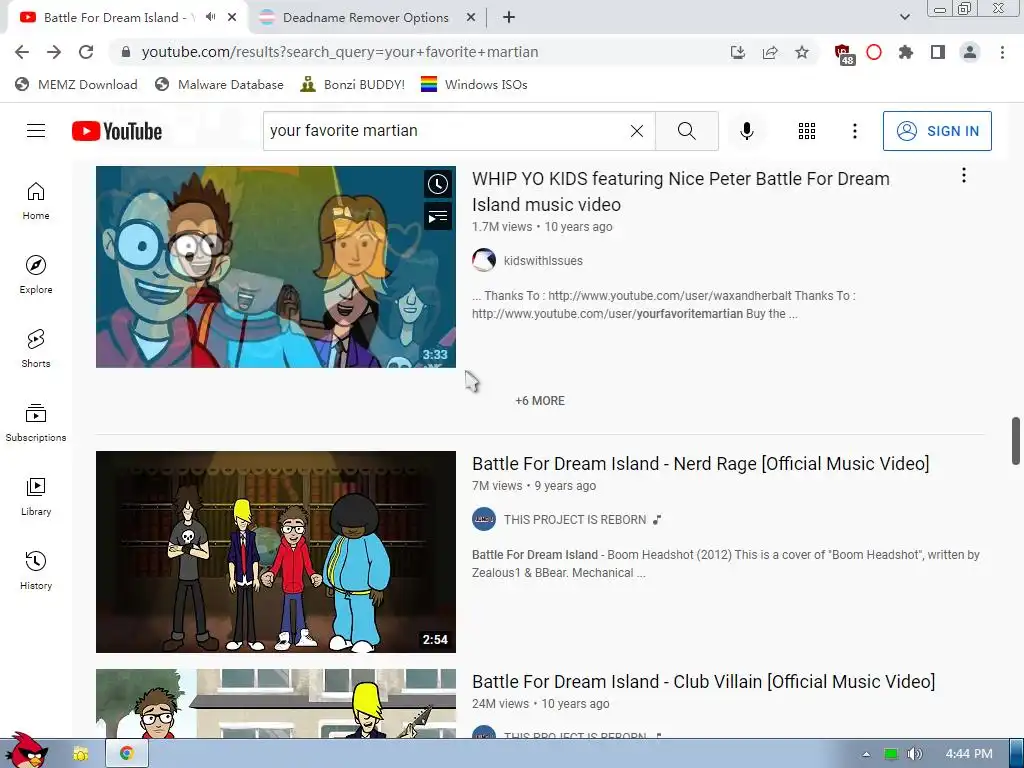1024x768 pixels.
Task: Open the MEMZ Download bookmark
Action: [x=76, y=84]
